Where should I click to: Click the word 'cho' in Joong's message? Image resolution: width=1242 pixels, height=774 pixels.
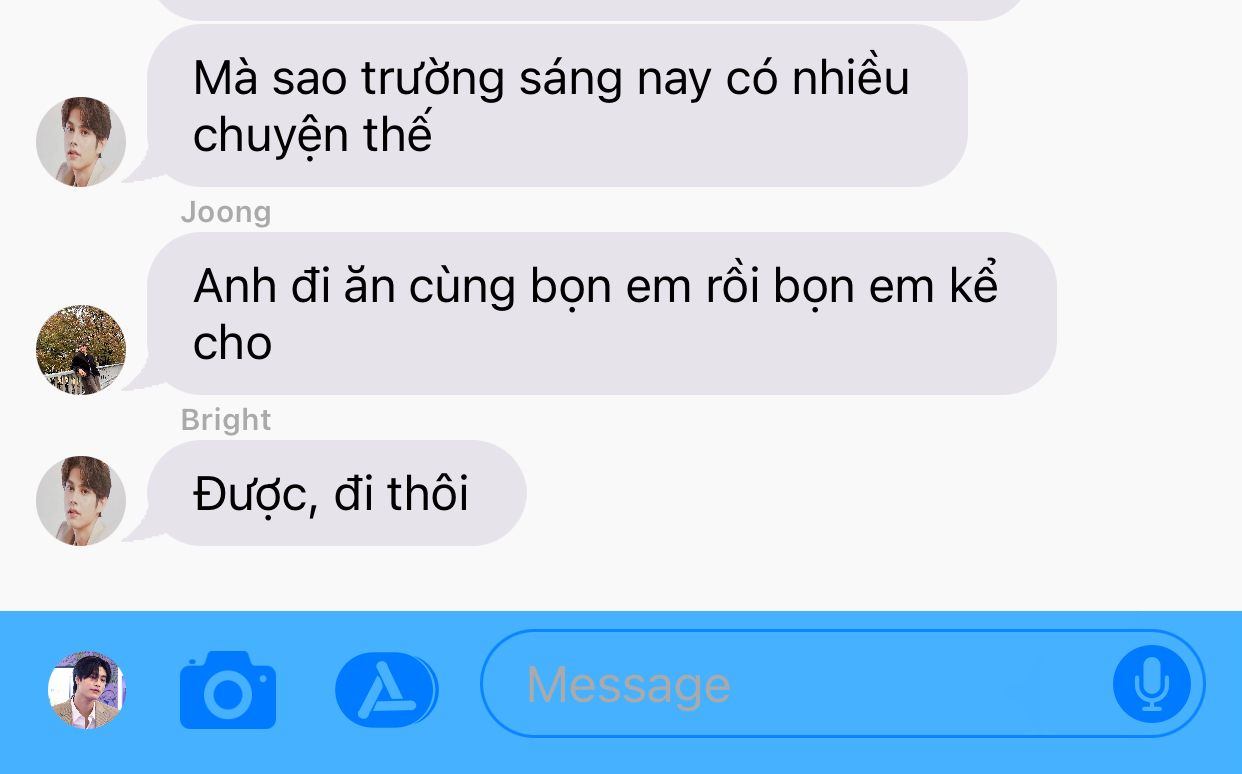click(x=233, y=344)
